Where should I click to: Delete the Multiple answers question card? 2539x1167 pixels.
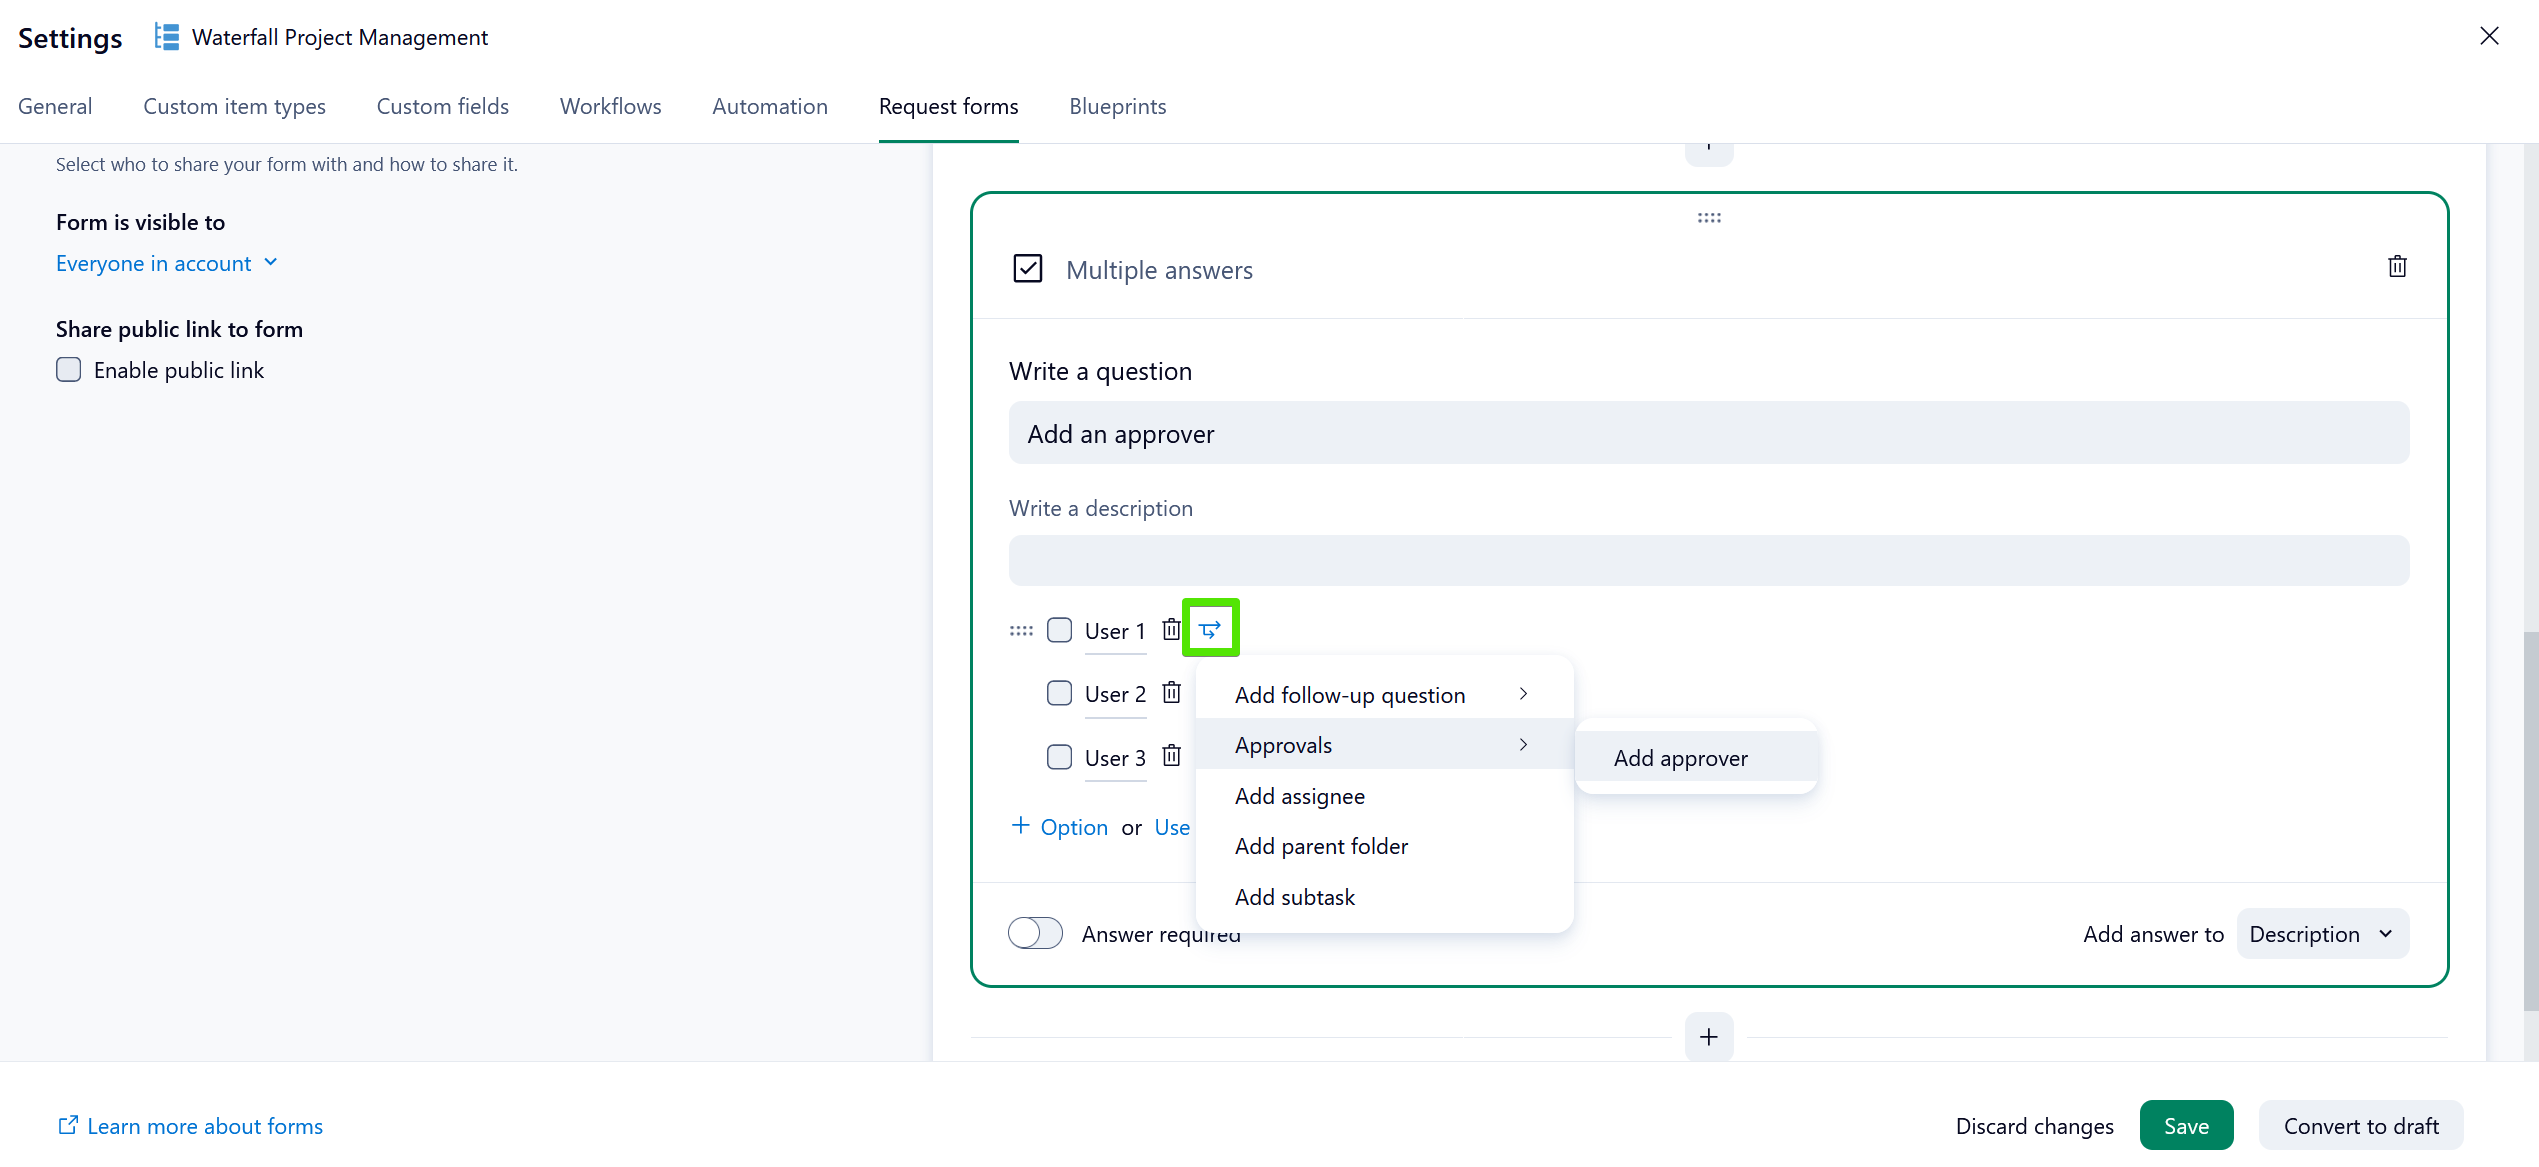pos(2397,267)
